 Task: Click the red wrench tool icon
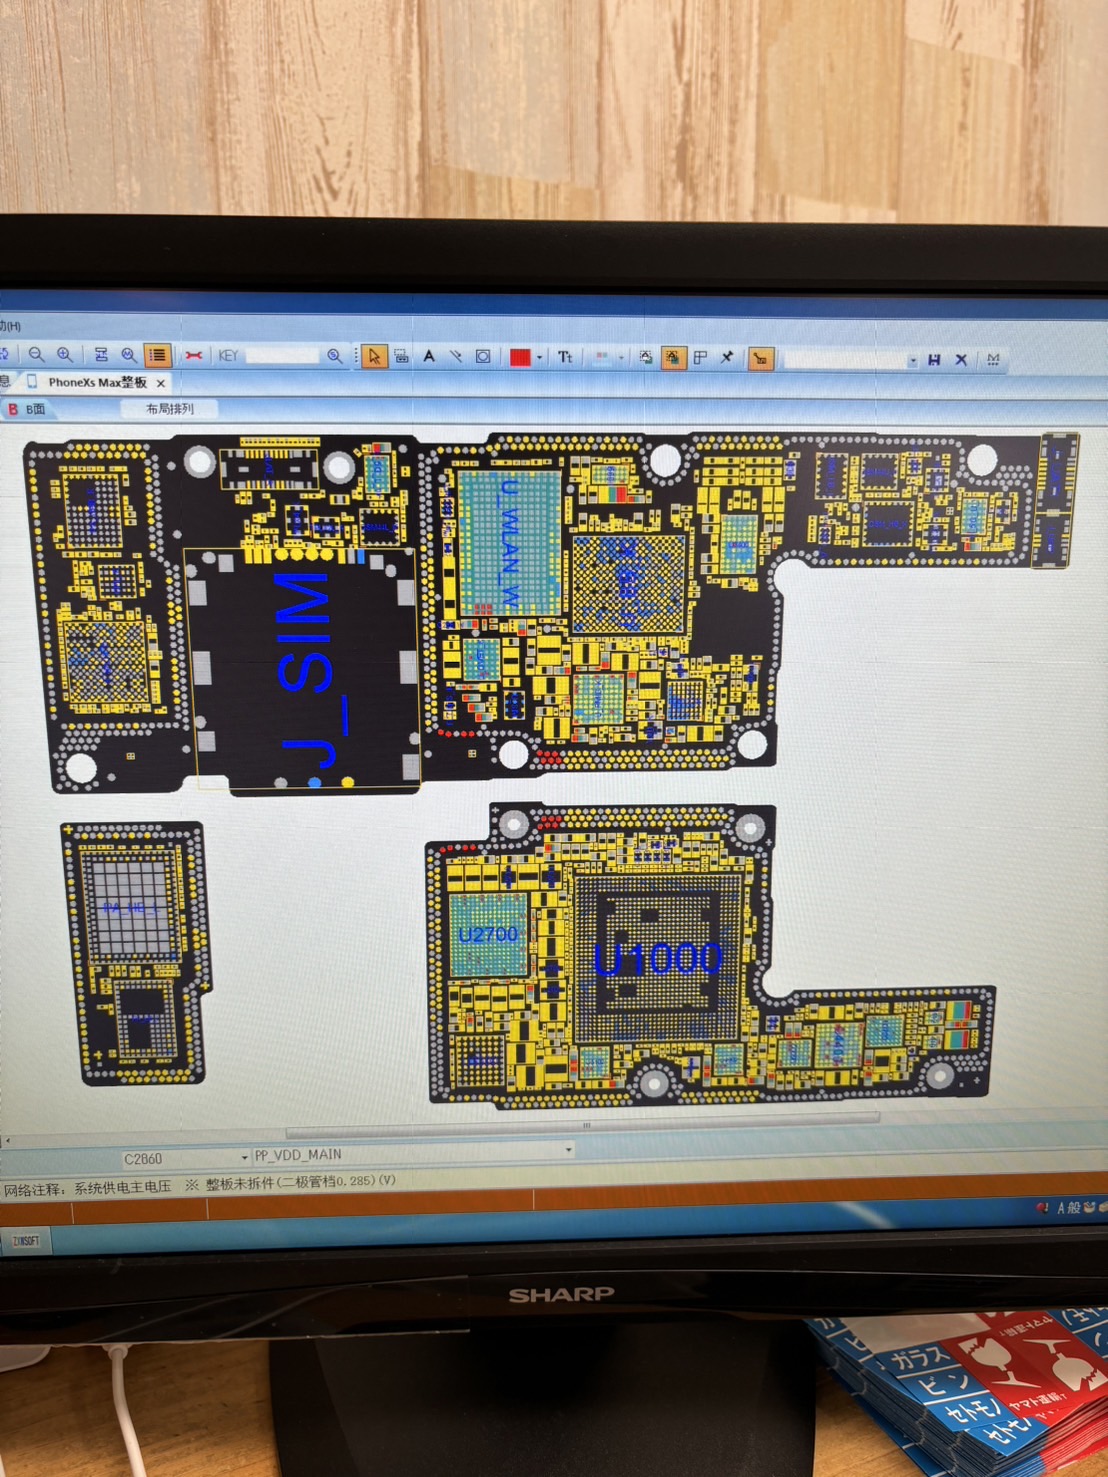tap(193, 355)
